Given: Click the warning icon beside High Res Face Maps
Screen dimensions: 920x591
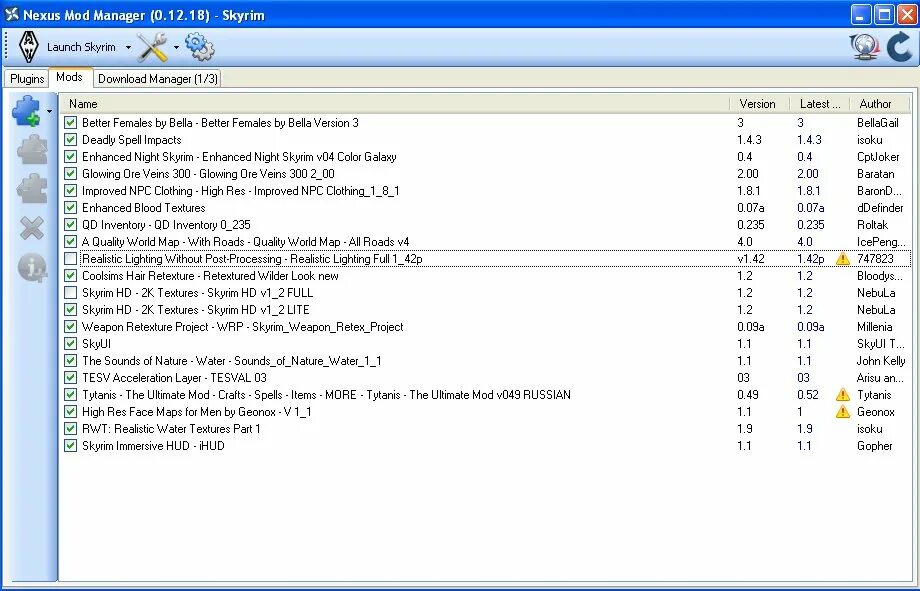Looking at the screenshot, I should [843, 412].
